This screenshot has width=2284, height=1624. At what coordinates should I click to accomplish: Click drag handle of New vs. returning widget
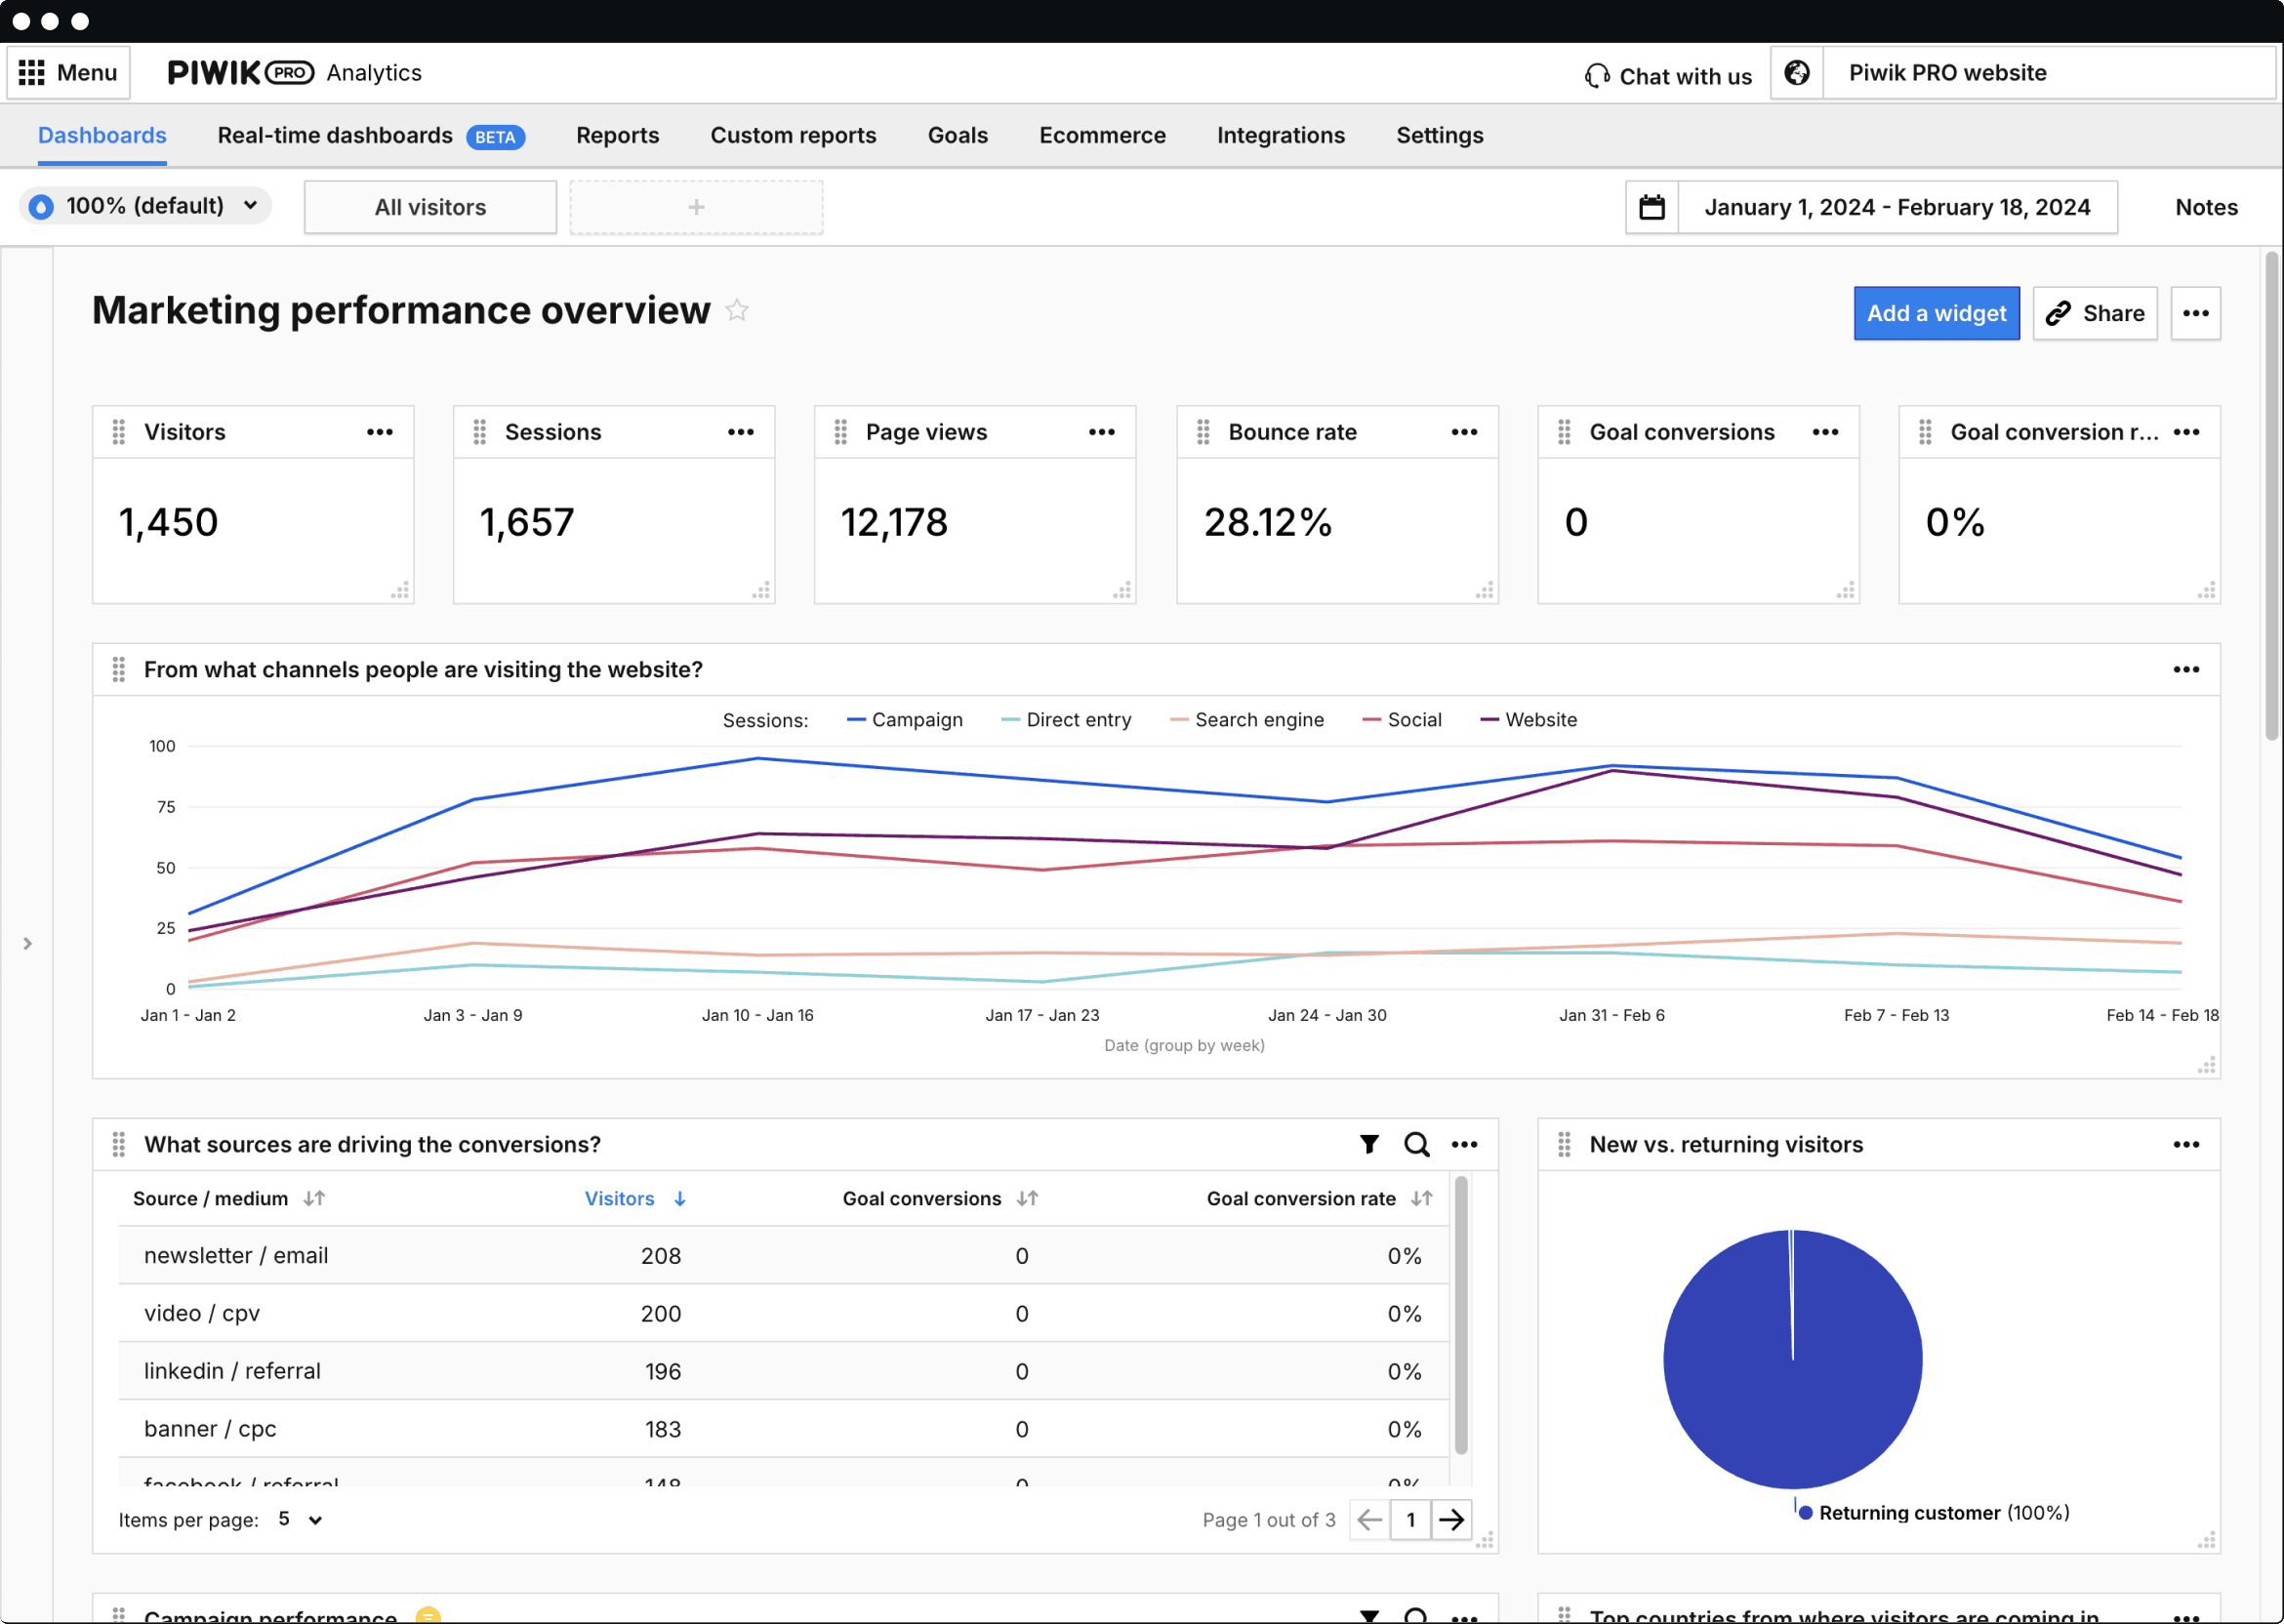point(1564,1144)
